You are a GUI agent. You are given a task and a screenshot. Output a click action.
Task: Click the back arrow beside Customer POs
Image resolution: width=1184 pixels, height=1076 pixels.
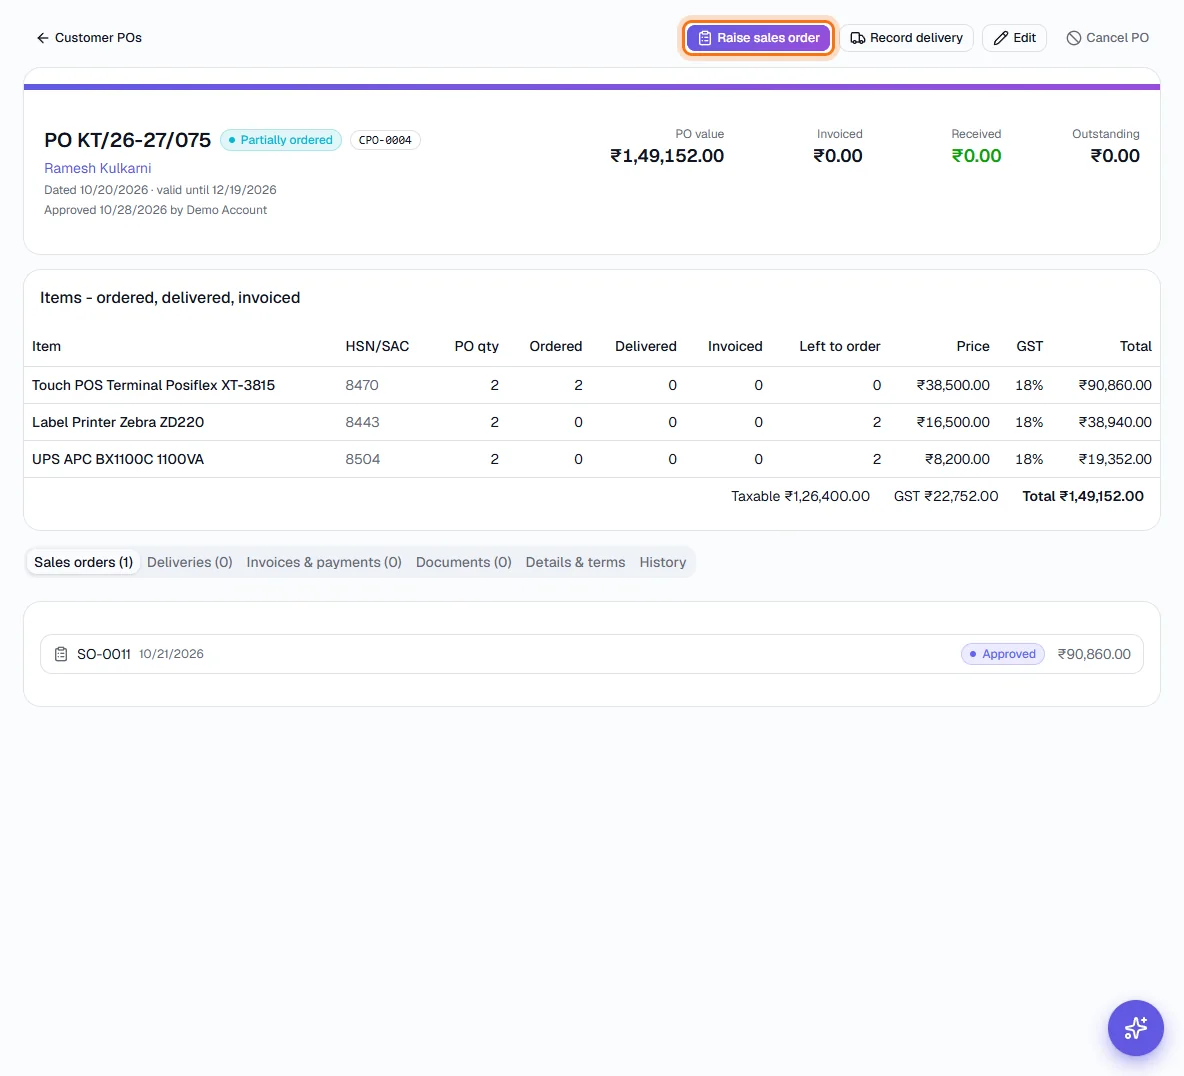tap(42, 38)
